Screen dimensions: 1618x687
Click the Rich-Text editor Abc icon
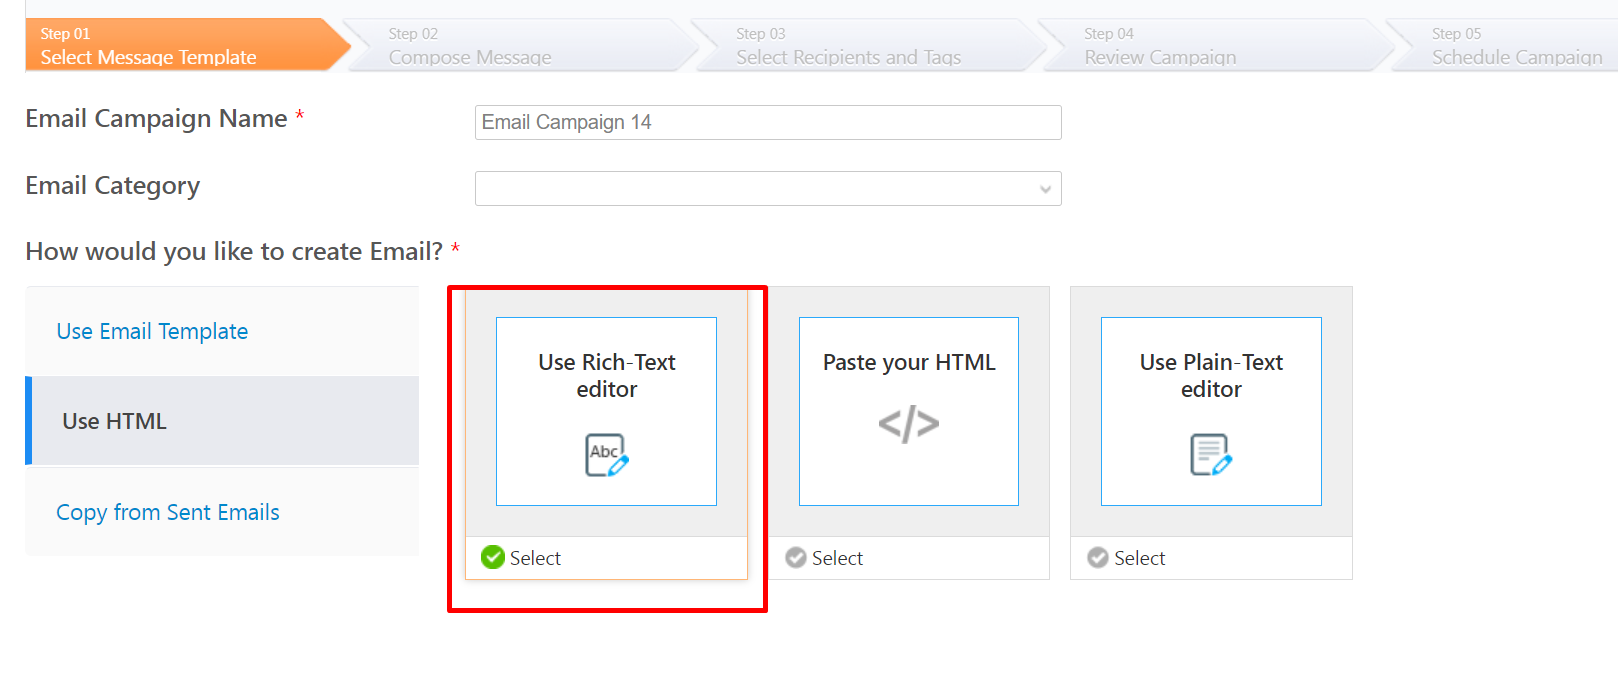point(606,455)
